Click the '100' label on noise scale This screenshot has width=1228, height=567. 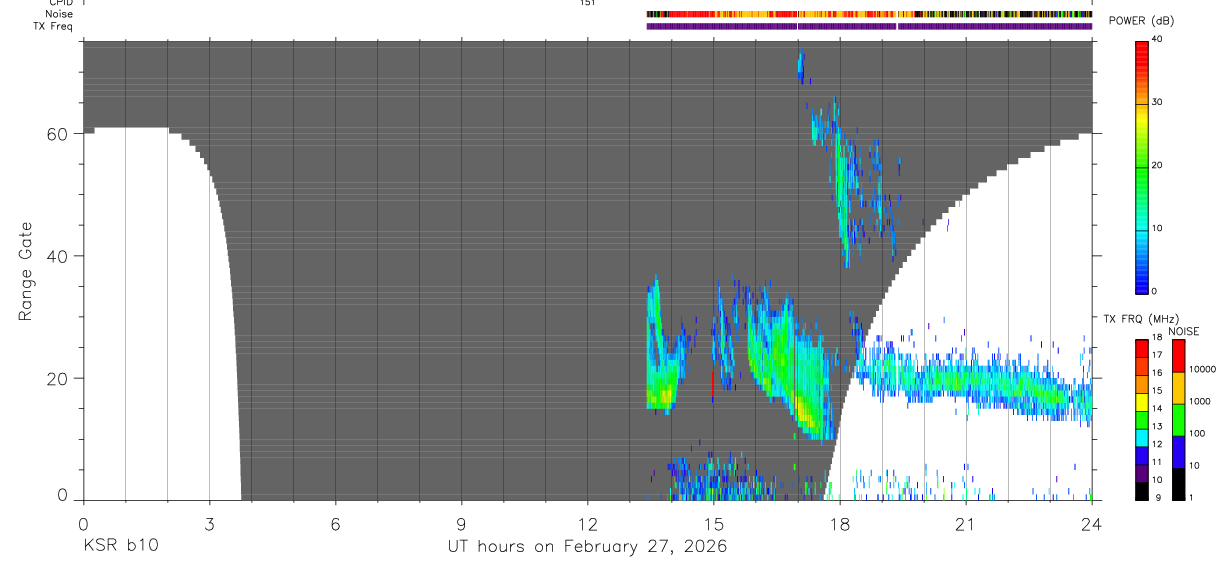click(1198, 433)
